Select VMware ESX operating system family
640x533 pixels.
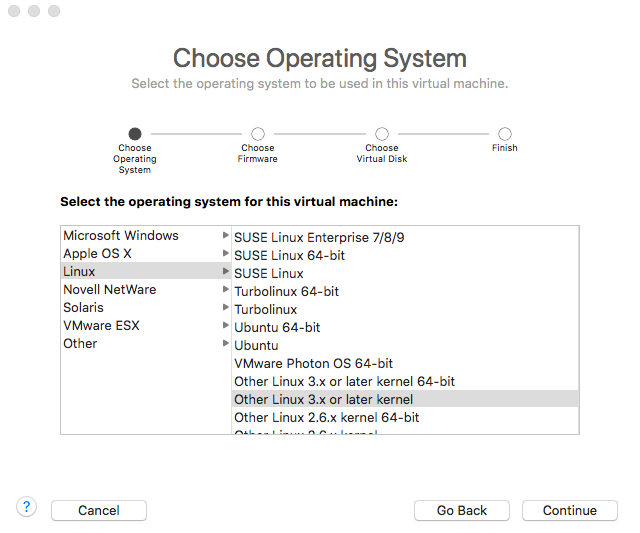101,325
